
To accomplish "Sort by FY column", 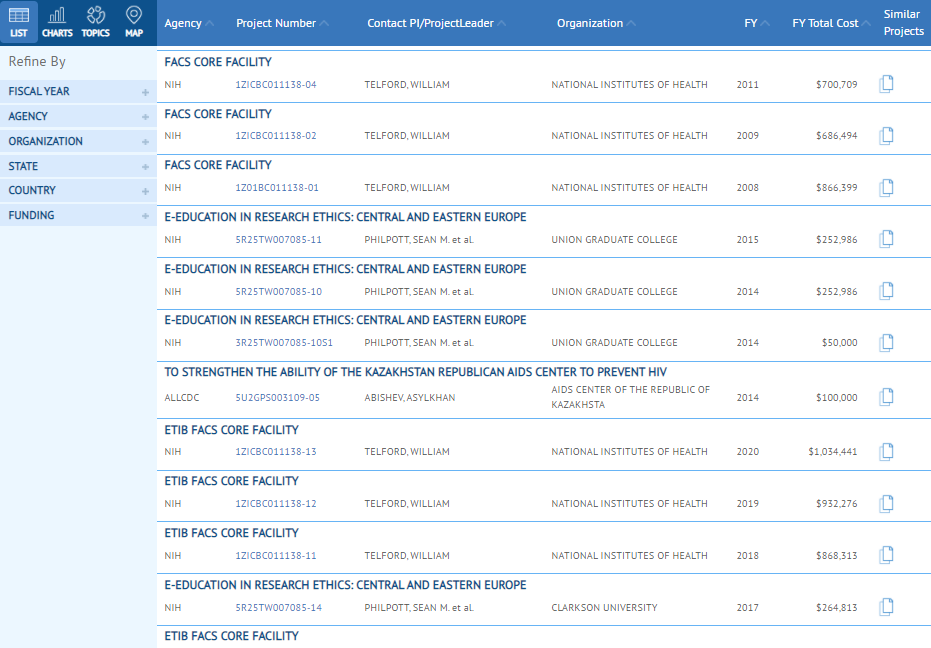I will click(757, 23).
